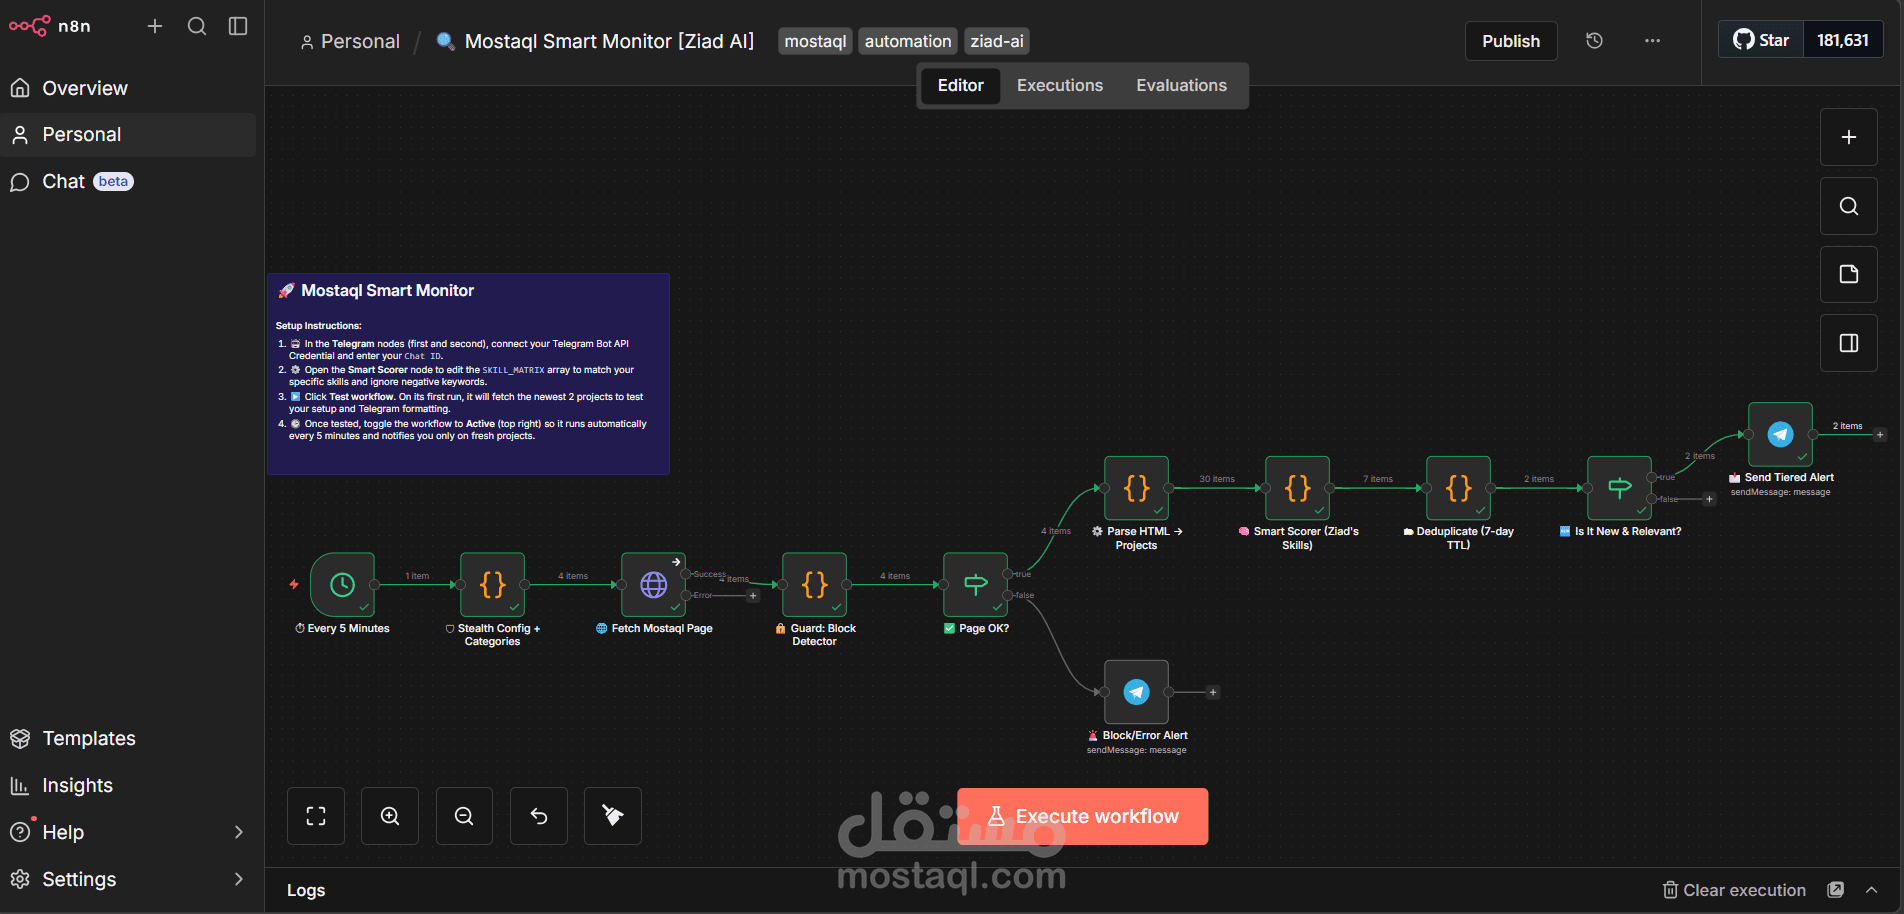The height and width of the screenshot is (914, 1904).
Task: Zoom into the workflow canvas
Action: (x=389, y=816)
